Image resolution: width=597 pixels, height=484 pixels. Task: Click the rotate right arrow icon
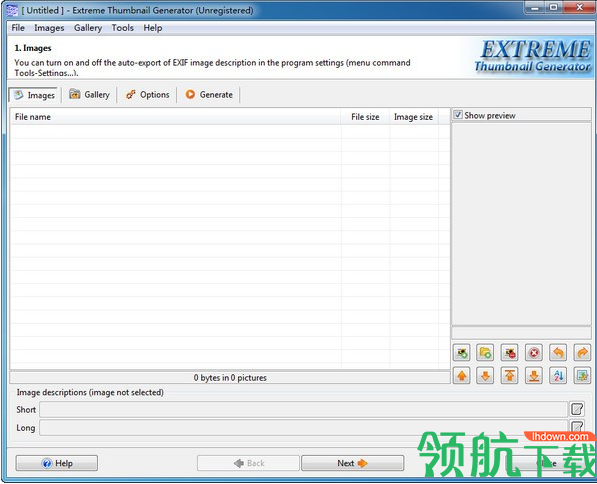coord(582,353)
